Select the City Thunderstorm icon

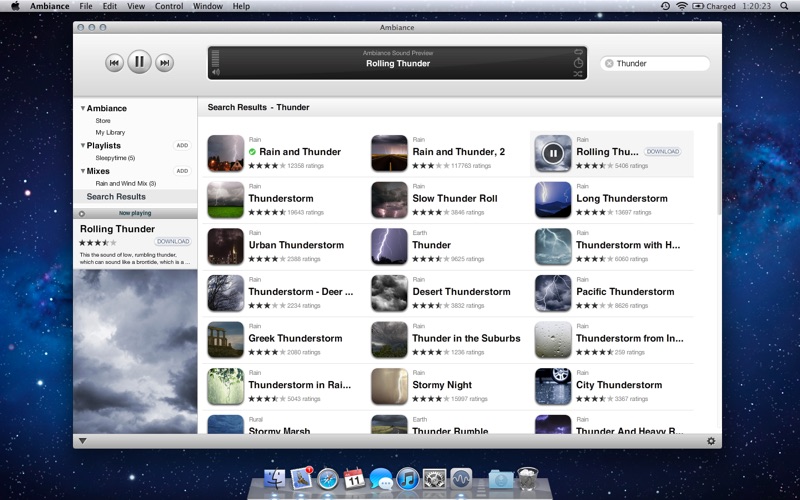click(553, 387)
